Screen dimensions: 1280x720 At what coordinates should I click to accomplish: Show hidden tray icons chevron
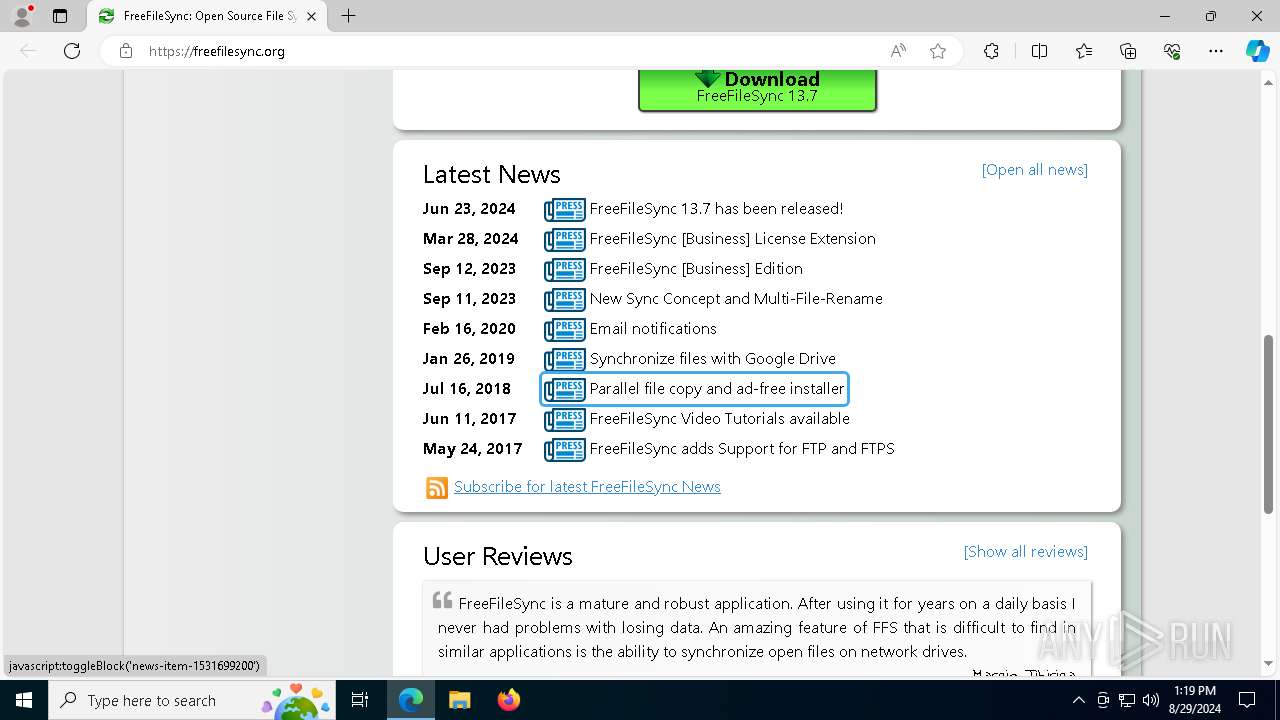(x=1078, y=700)
